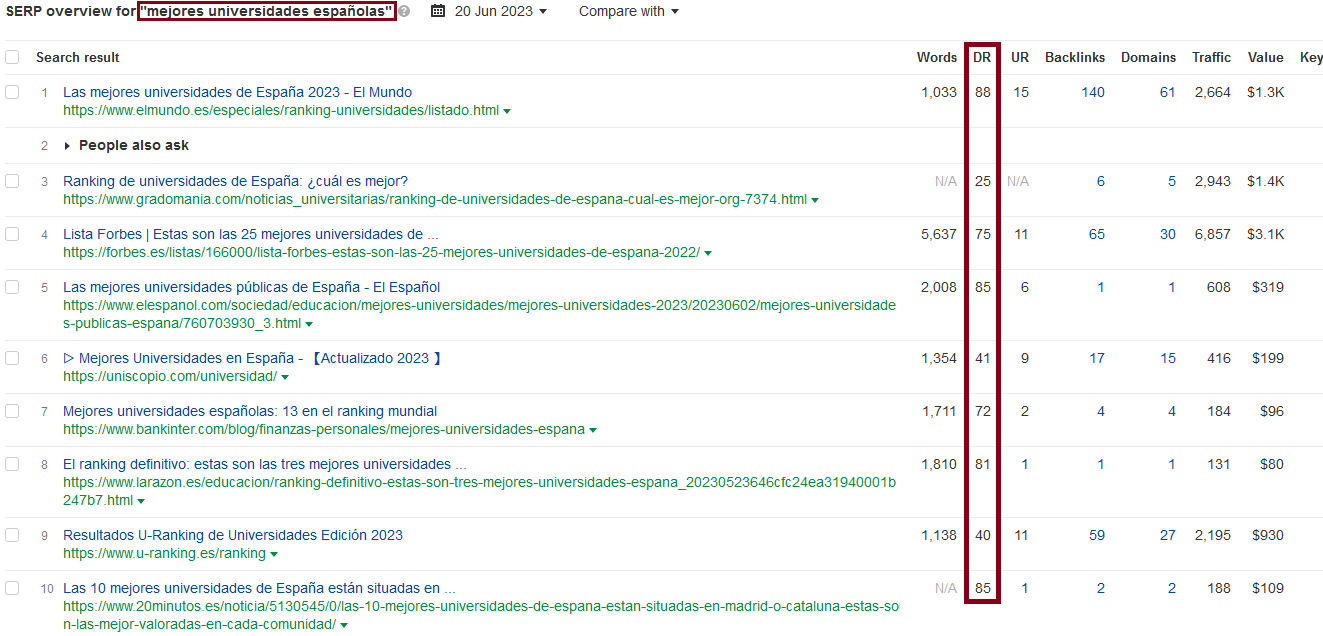Click the calendar icon next to 20 Jun 2023
Image resolution: width=1323 pixels, height=636 pixels.
click(x=438, y=11)
